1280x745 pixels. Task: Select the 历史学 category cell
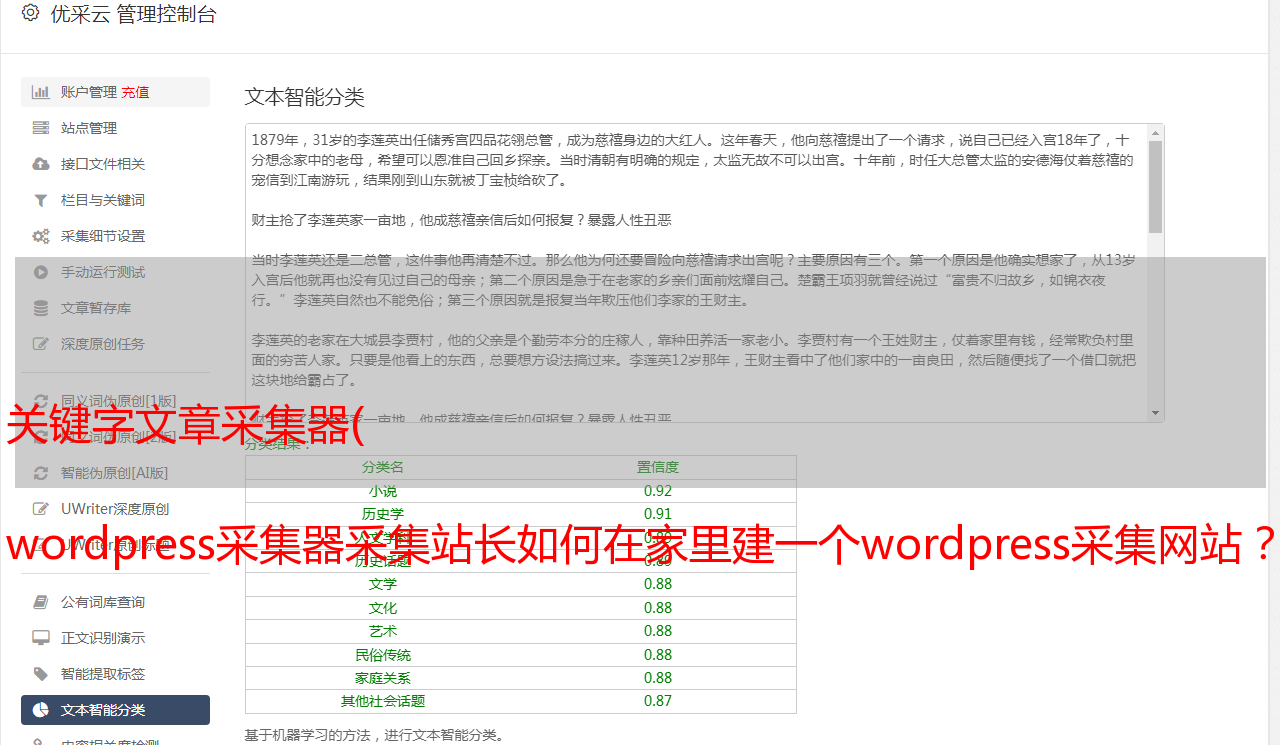click(x=383, y=514)
